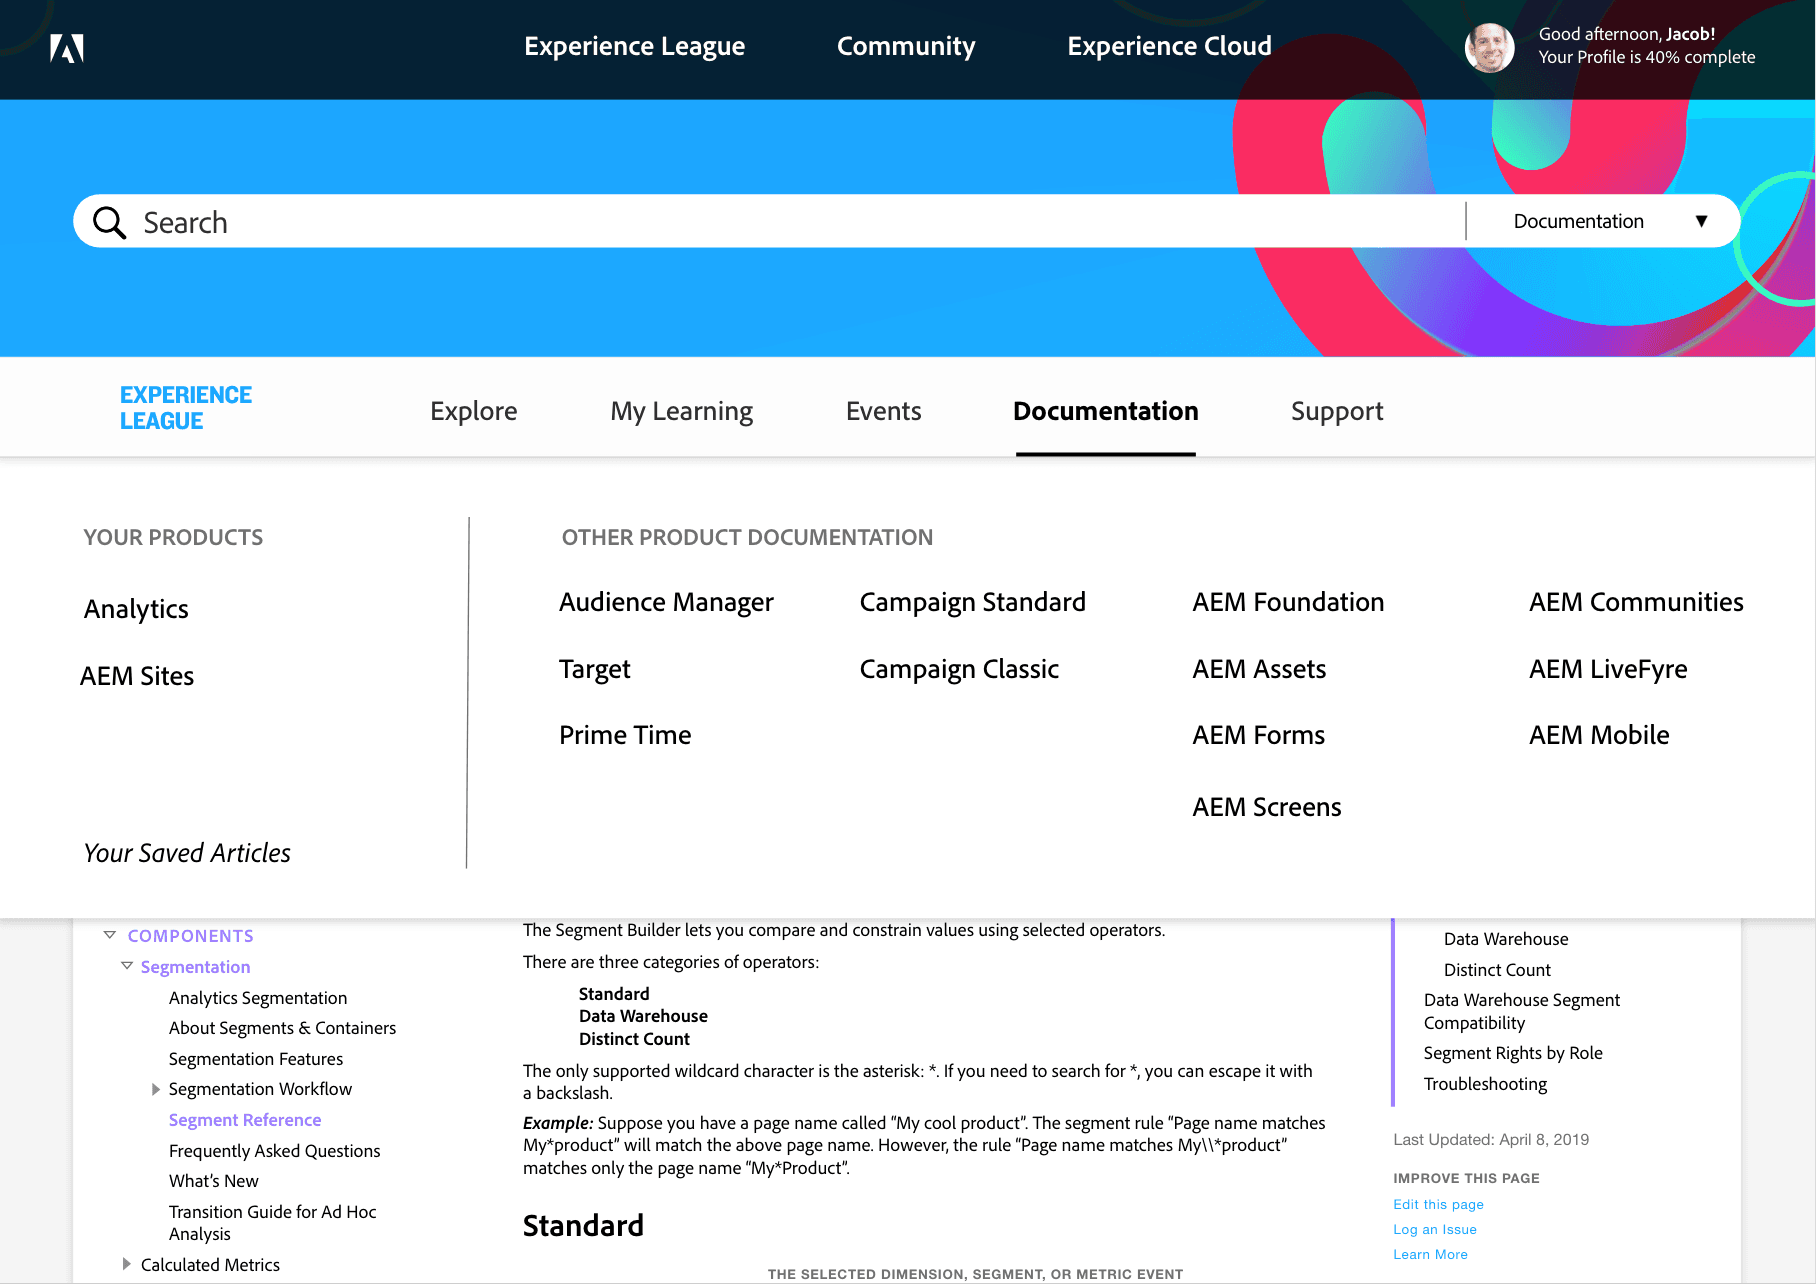Switch to the Events tab
The height and width of the screenshot is (1284, 1816).
884,411
